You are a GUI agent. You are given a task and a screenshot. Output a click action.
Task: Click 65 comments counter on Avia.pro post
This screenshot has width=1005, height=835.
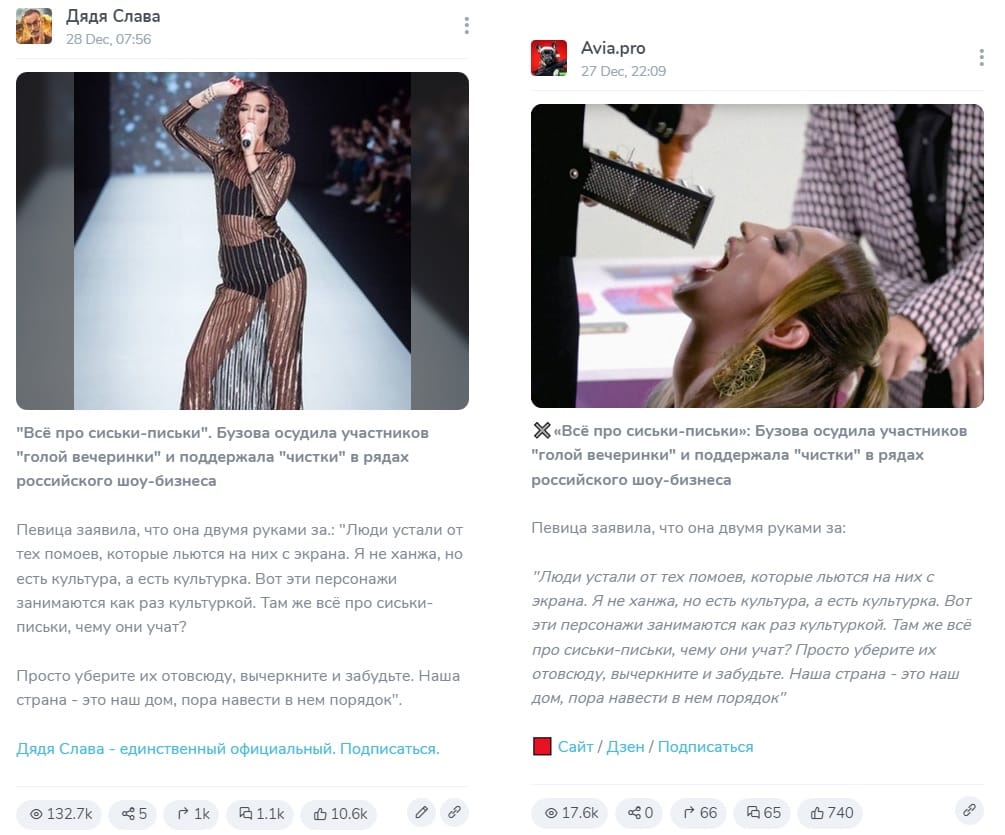point(762,813)
